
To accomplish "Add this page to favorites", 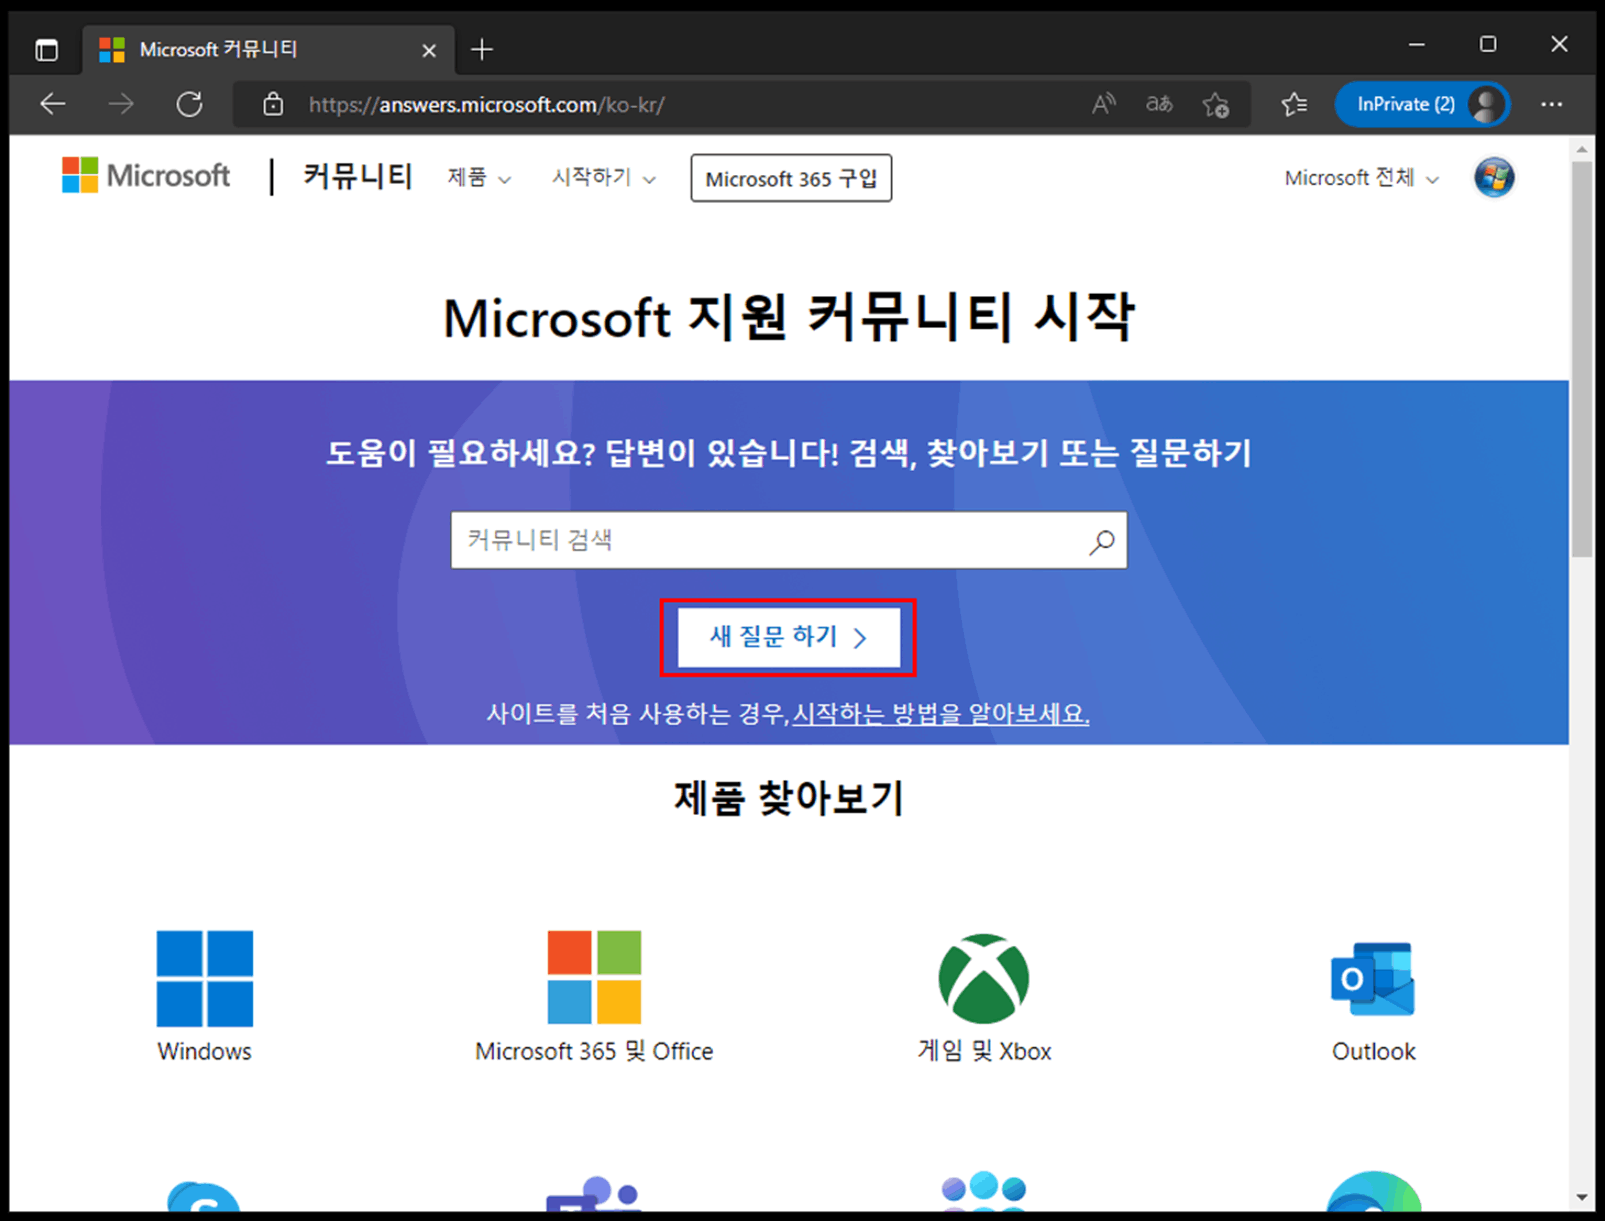I will 1216,104.
